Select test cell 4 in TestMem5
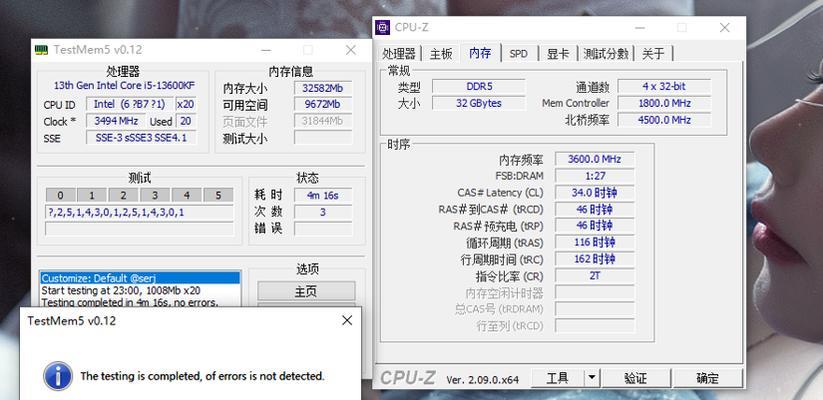This screenshot has height=400, width=823. (186, 195)
